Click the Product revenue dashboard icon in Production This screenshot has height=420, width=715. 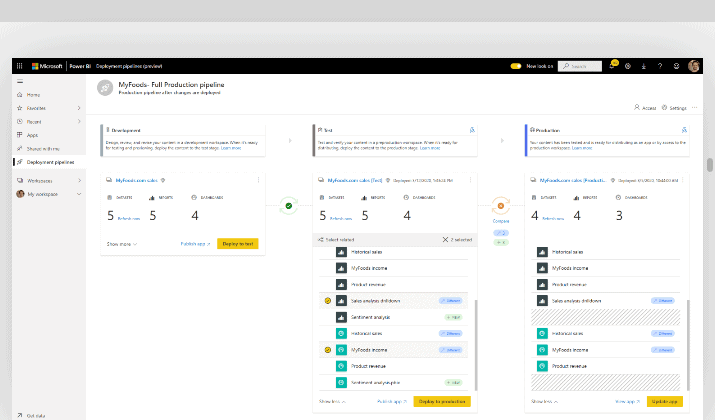[542, 366]
